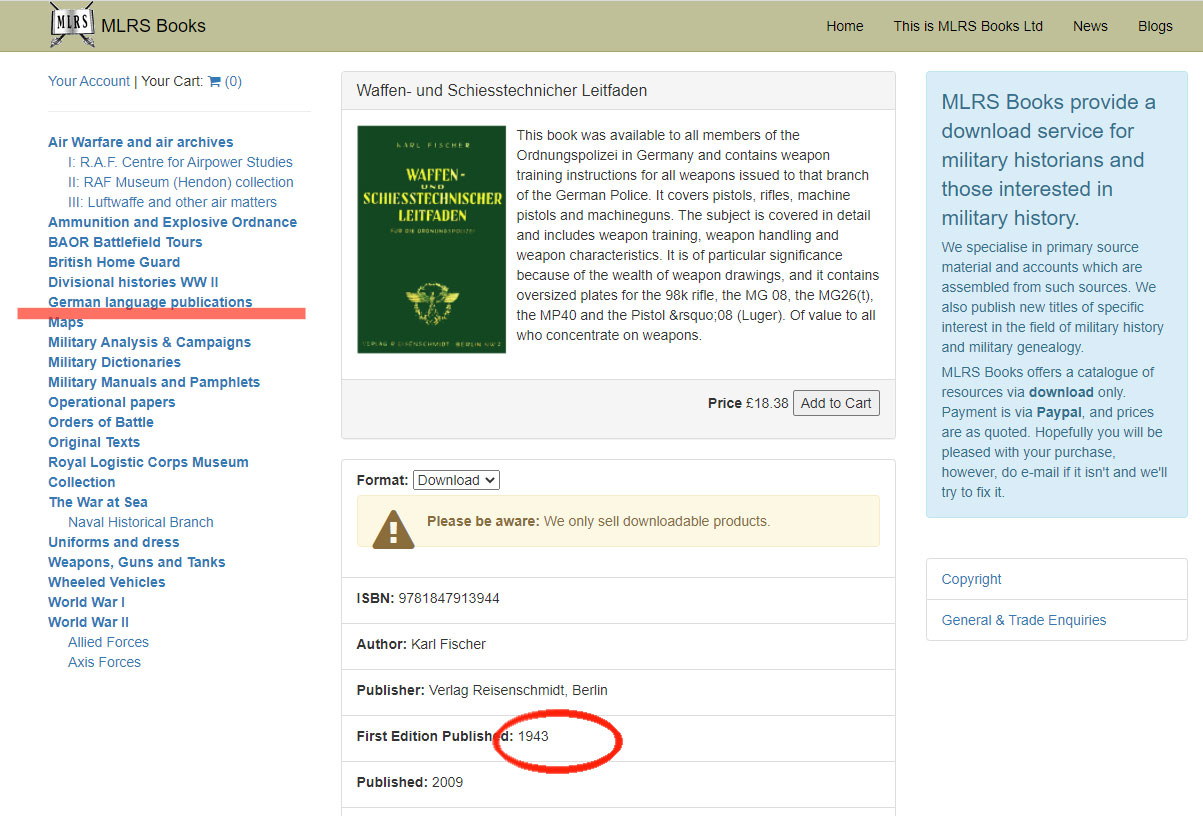The width and height of the screenshot is (1203, 816).
Task: Select Military Manuals and Pamphlets category
Action: point(154,382)
